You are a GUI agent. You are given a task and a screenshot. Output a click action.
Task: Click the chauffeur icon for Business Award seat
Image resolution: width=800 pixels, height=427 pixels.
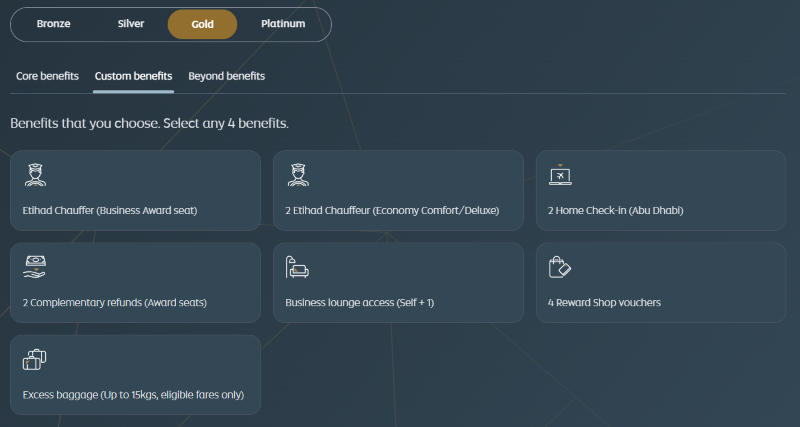pos(35,175)
